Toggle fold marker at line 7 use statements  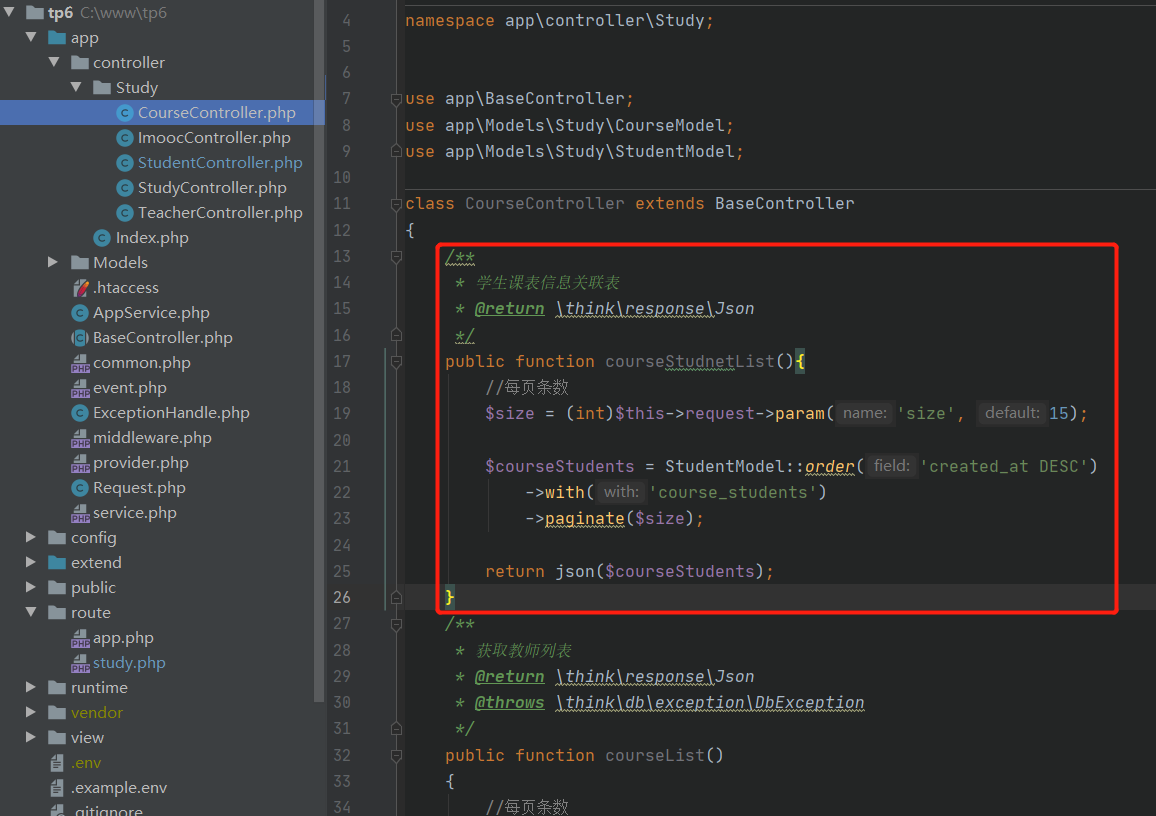(397, 99)
